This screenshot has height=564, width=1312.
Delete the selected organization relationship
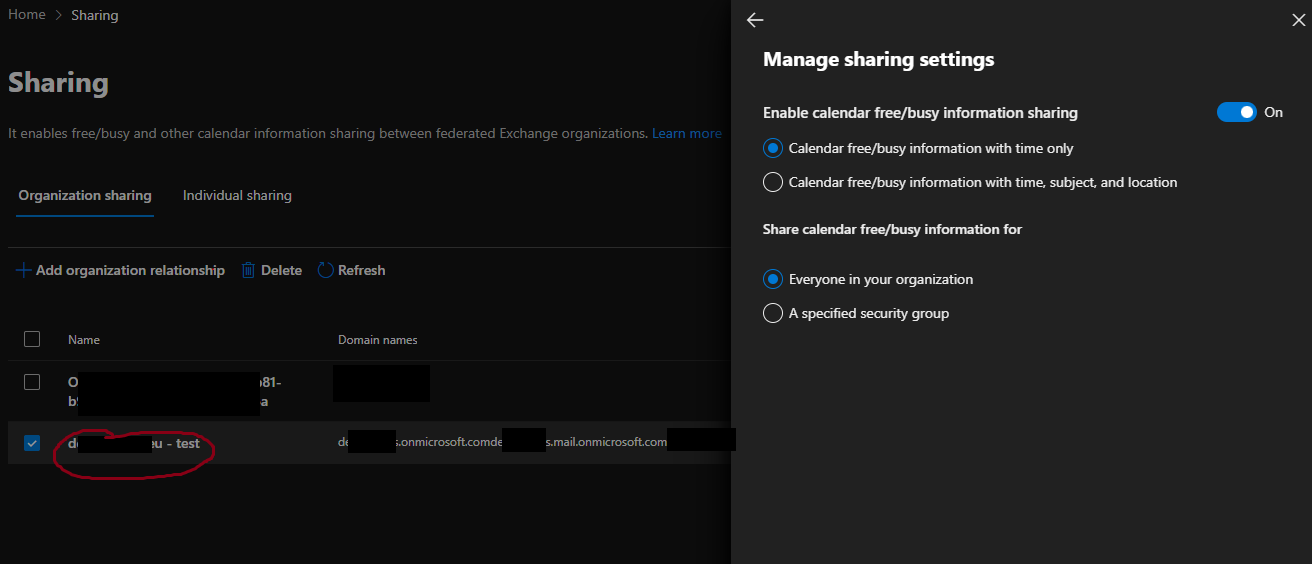271,270
